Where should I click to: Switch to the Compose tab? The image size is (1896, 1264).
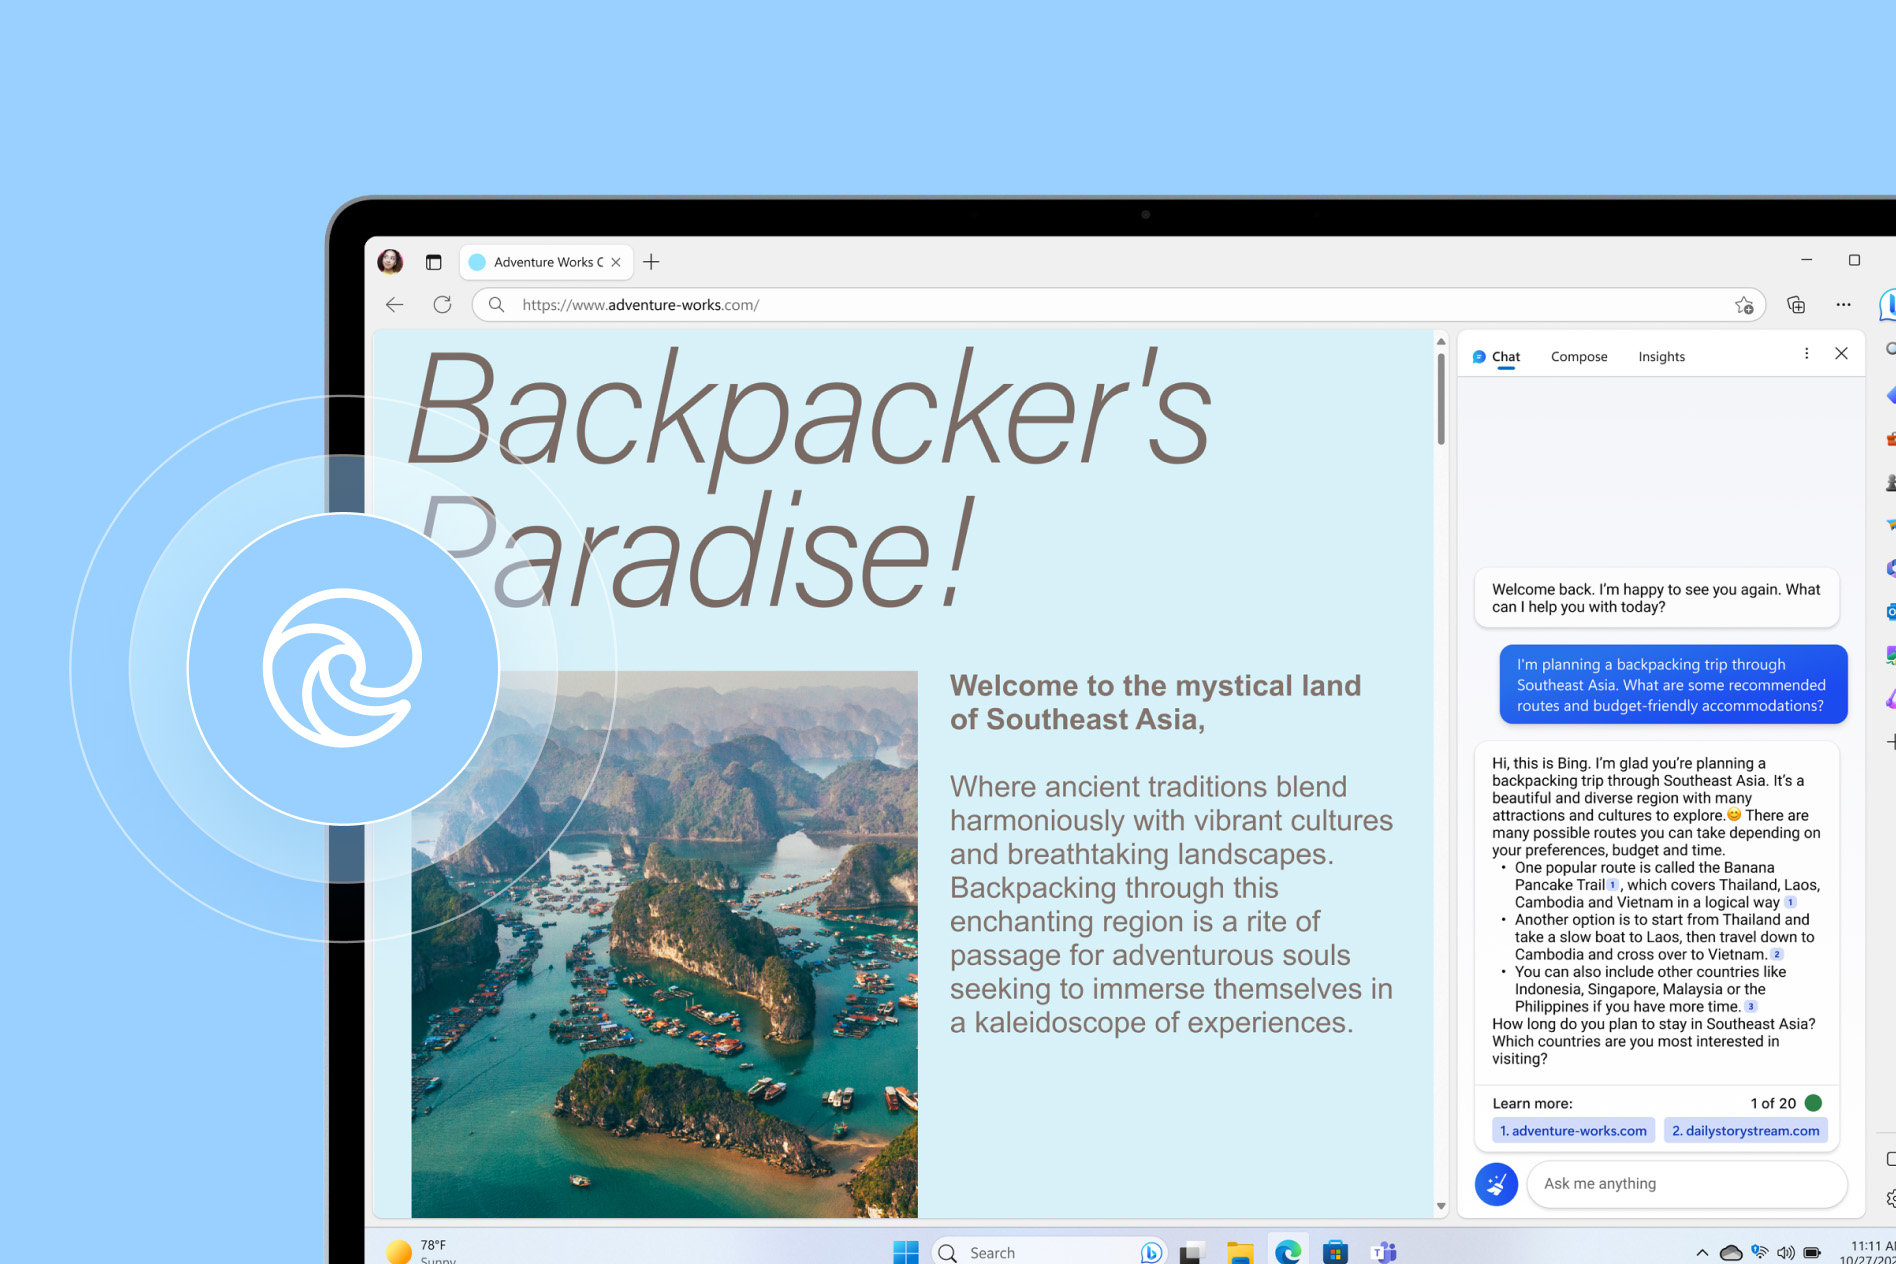(1579, 356)
